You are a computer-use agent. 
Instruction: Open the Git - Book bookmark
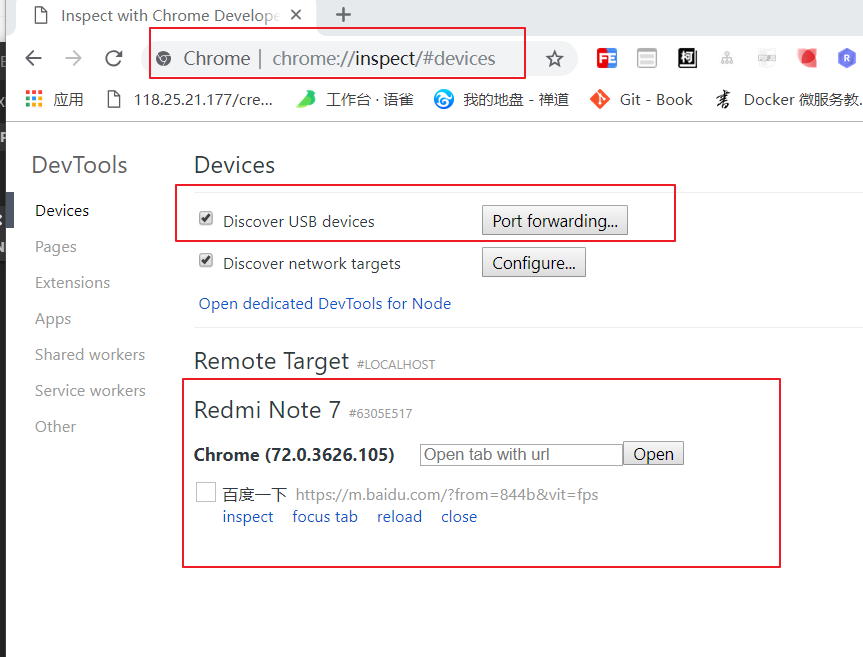coord(641,100)
